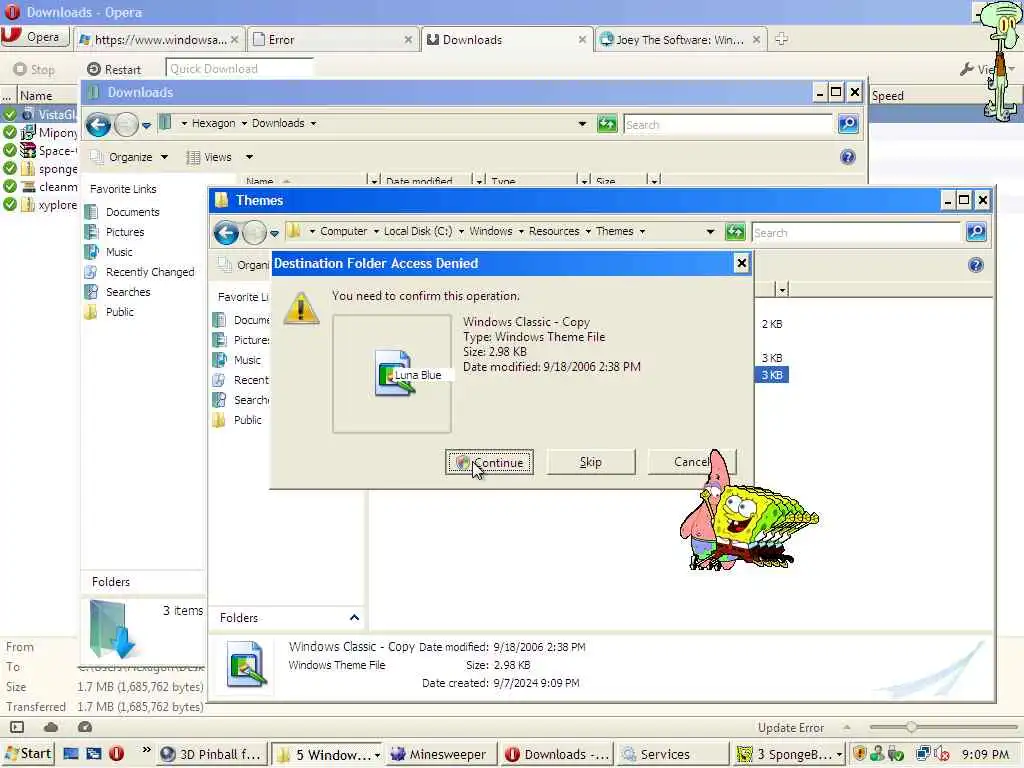The height and width of the screenshot is (768, 1024).
Task: Open help in the Themes window
Action: pyautogui.click(x=976, y=265)
